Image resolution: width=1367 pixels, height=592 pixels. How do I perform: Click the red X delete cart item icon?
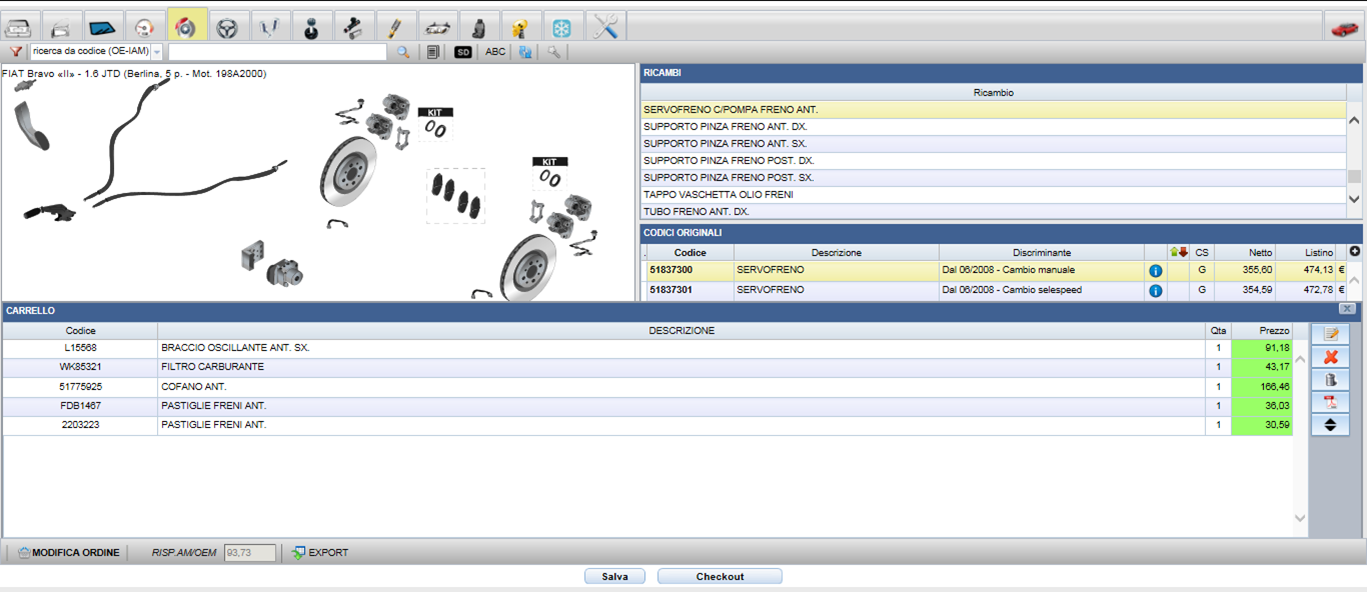click(x=1330, y=357)
